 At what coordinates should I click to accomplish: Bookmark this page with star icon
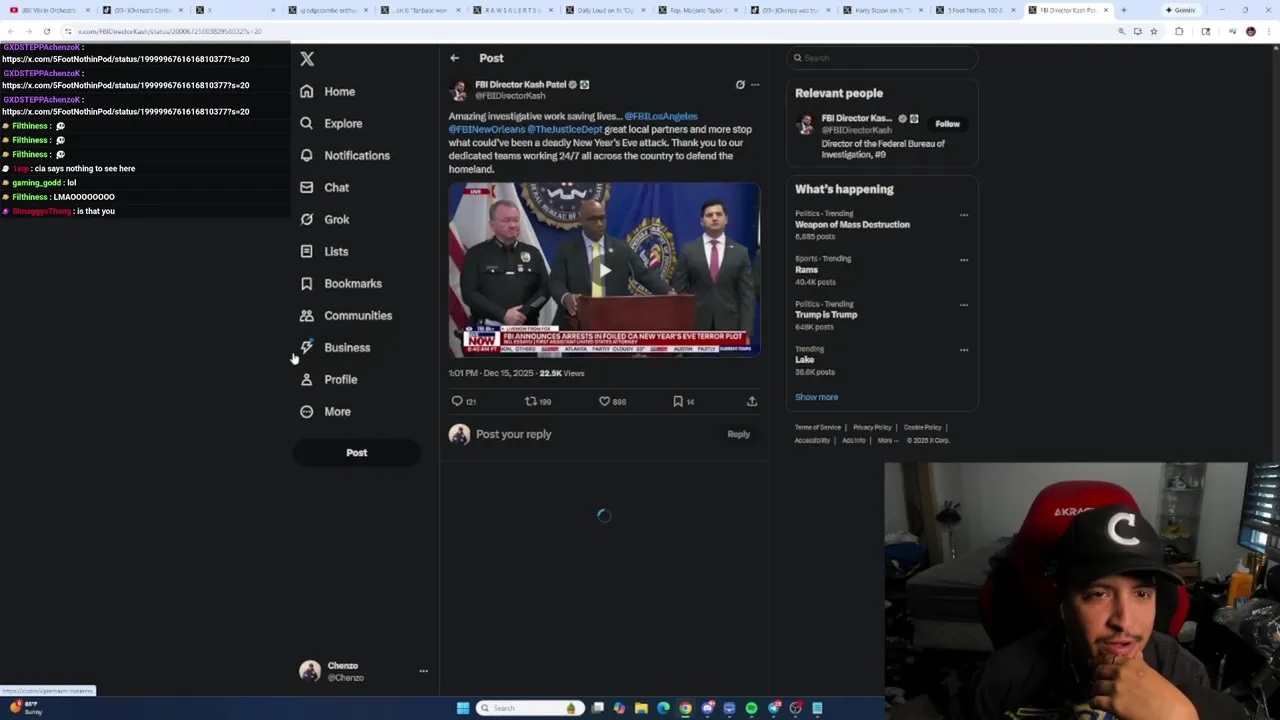[1153, 31]
